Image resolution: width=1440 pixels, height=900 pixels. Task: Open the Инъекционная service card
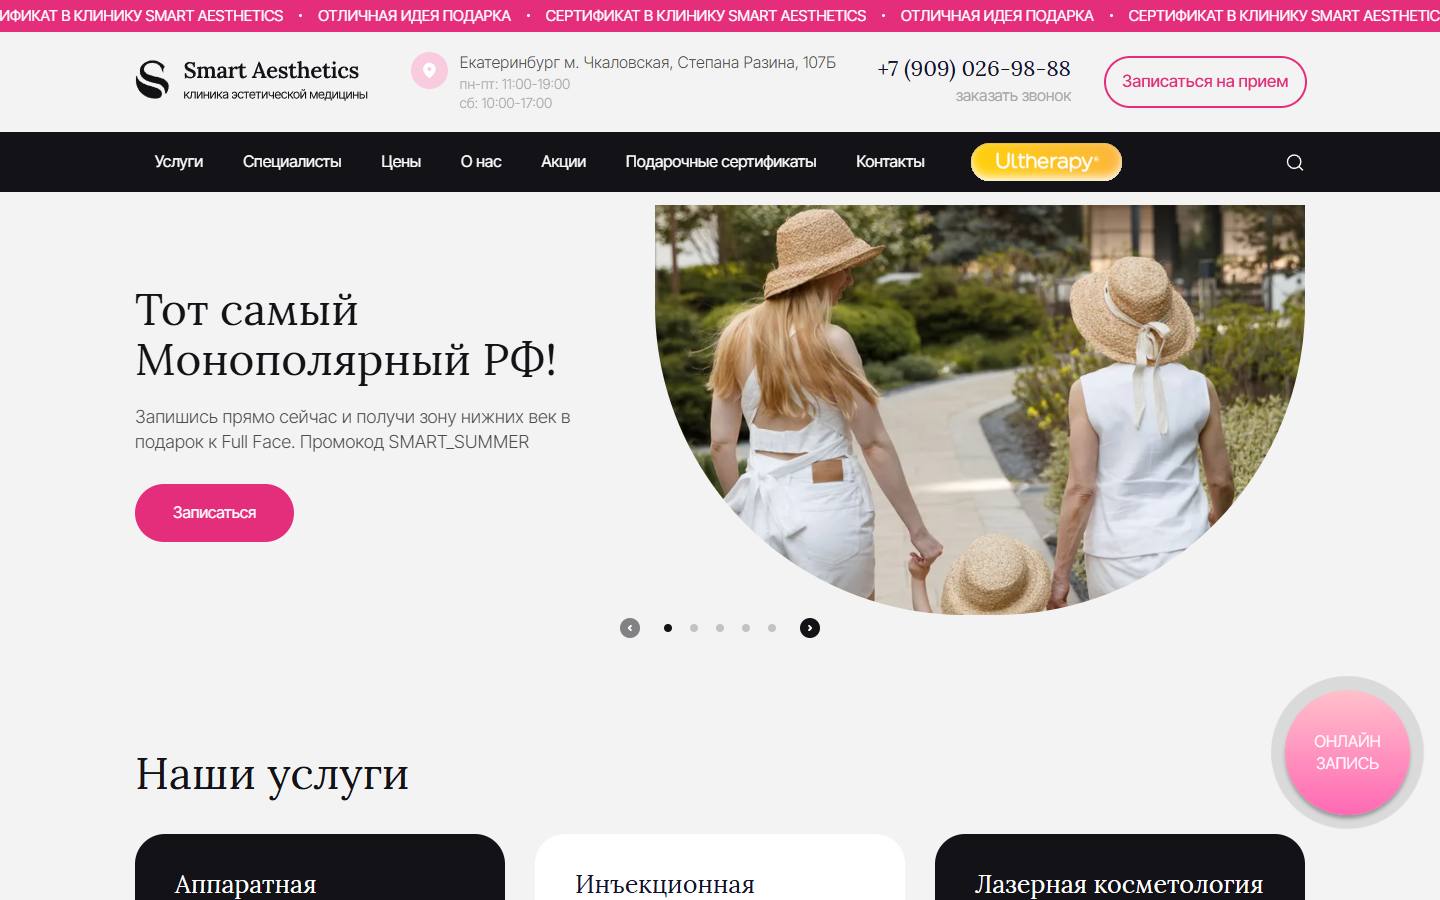(x=720, y=868)
